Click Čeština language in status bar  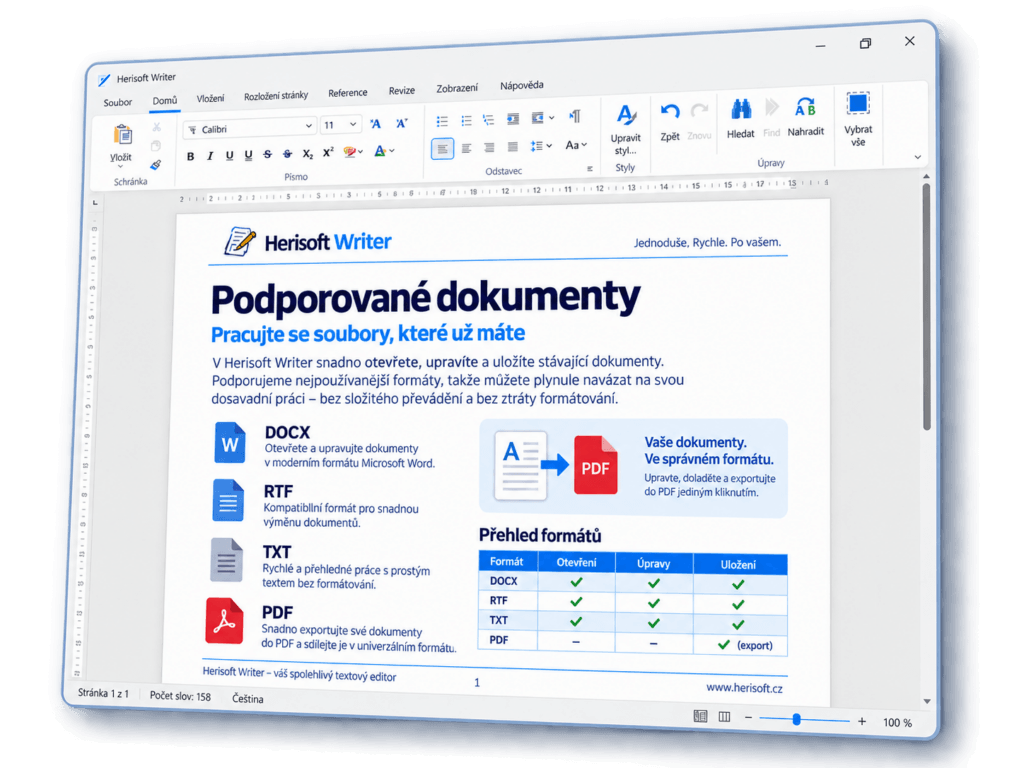click(x=248, y=698)
